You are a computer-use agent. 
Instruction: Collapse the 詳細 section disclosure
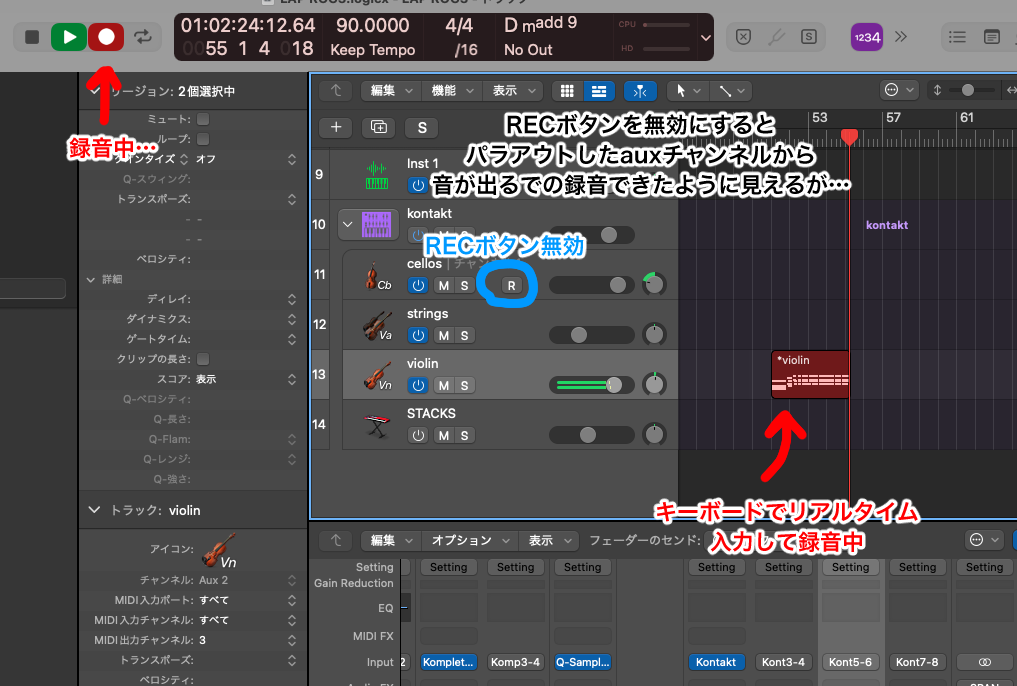click(x=91, y=279)
